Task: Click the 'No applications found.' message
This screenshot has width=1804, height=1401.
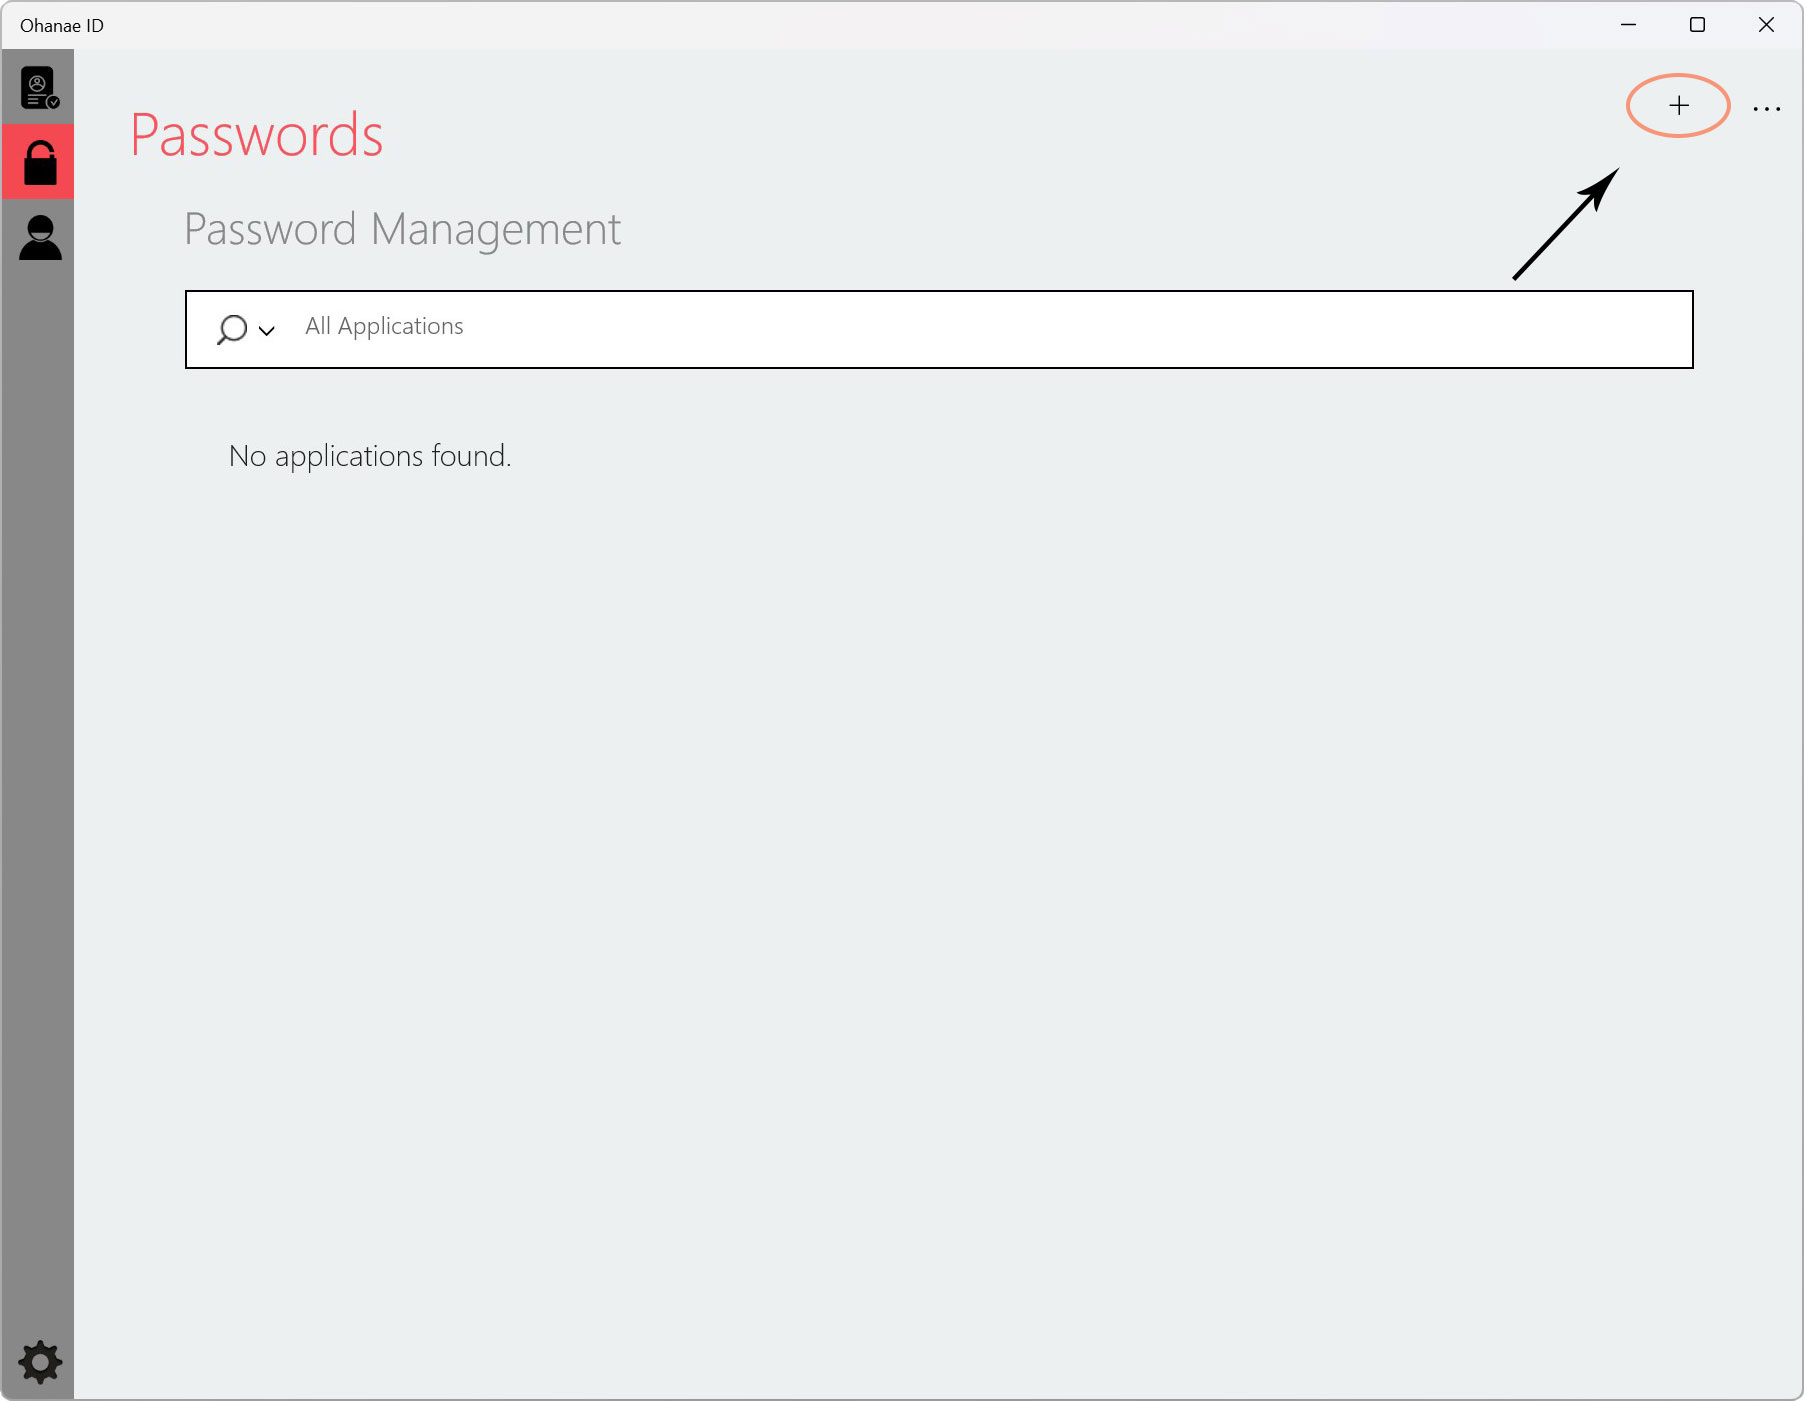Action: pyautogui.click(x=370, y=456)
